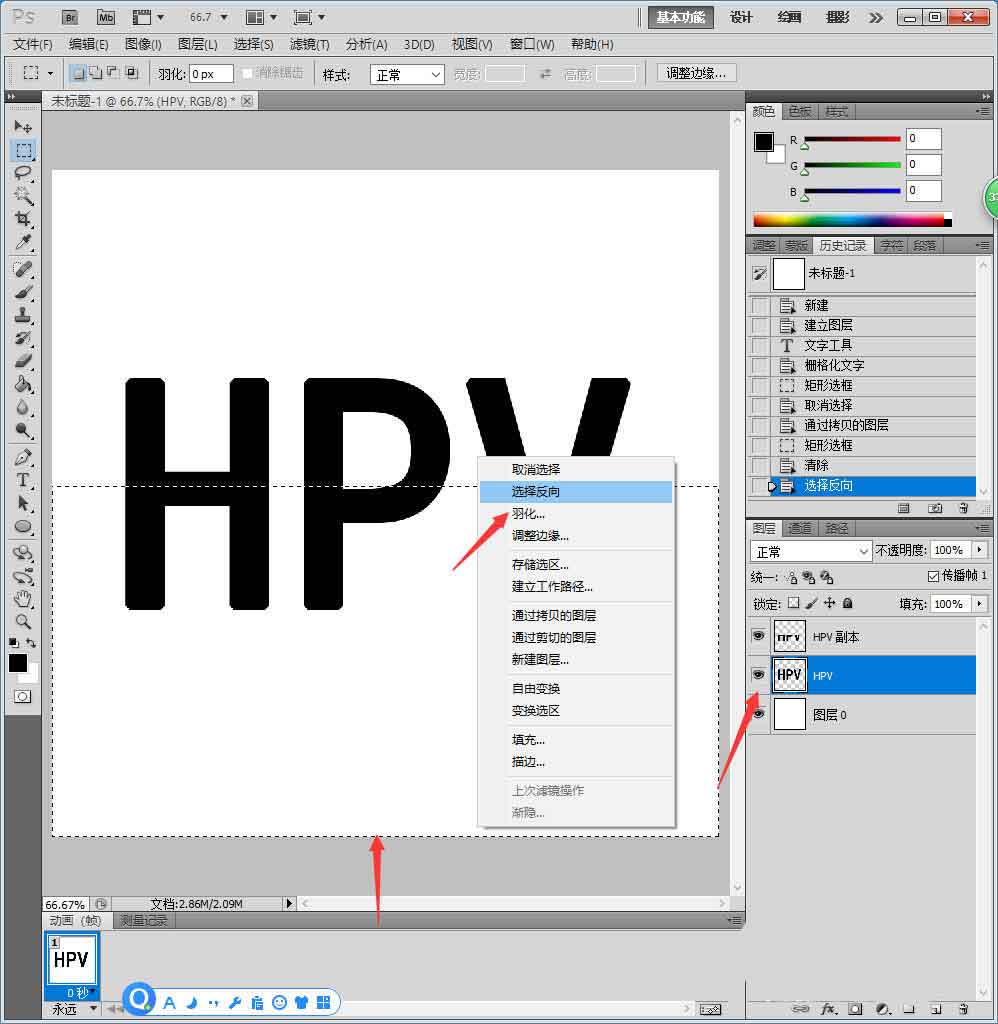
Task: Switch workspace using 基本功能 button
Action: pyautogui.click(x=679, y=17)
